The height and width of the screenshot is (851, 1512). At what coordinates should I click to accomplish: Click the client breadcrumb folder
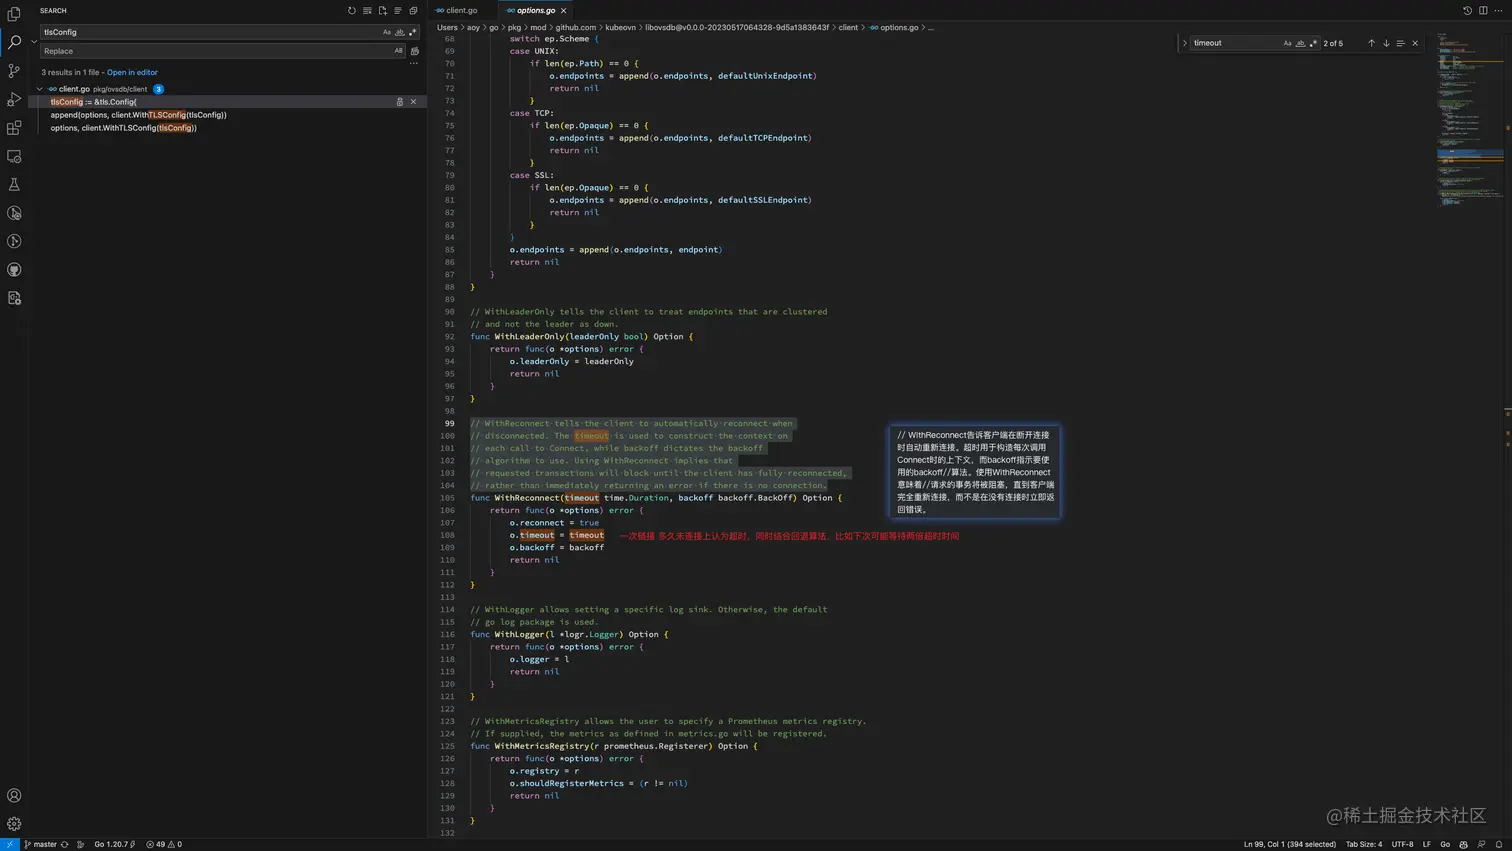(x=848, y=27)
